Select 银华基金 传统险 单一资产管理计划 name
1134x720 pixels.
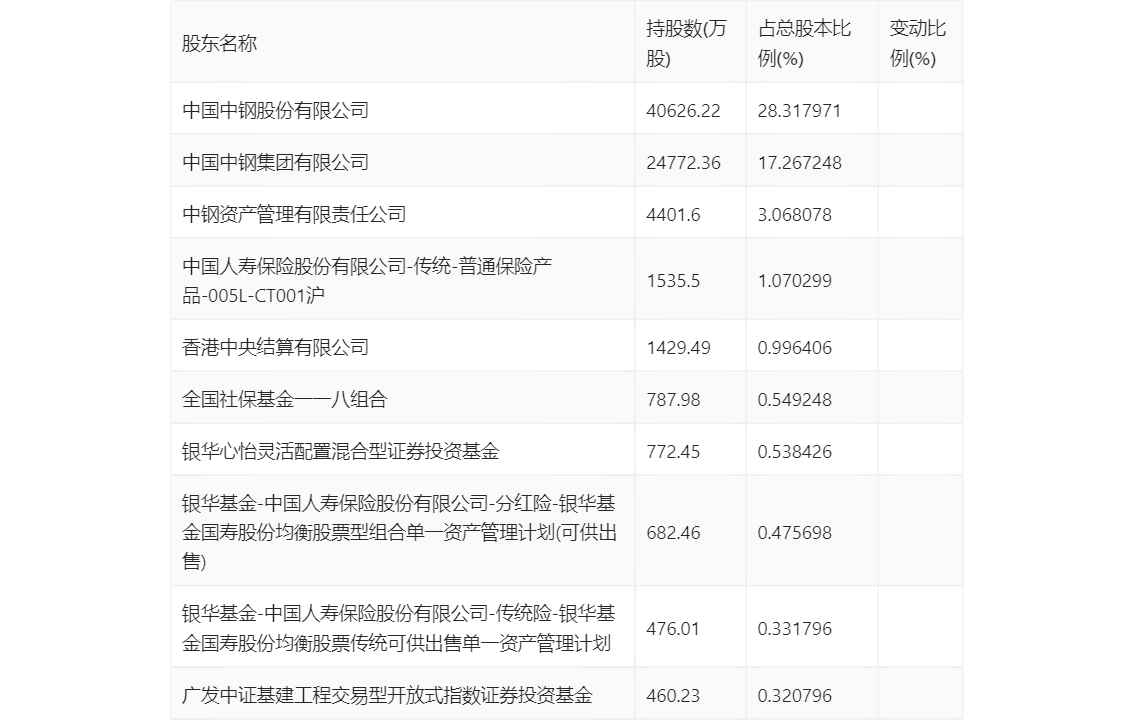398,628
